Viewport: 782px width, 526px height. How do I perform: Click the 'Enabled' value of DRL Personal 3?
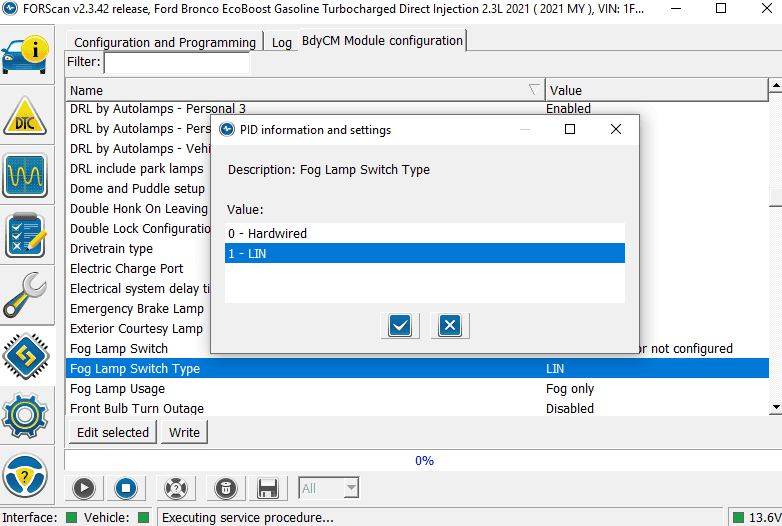click(568, 109)
